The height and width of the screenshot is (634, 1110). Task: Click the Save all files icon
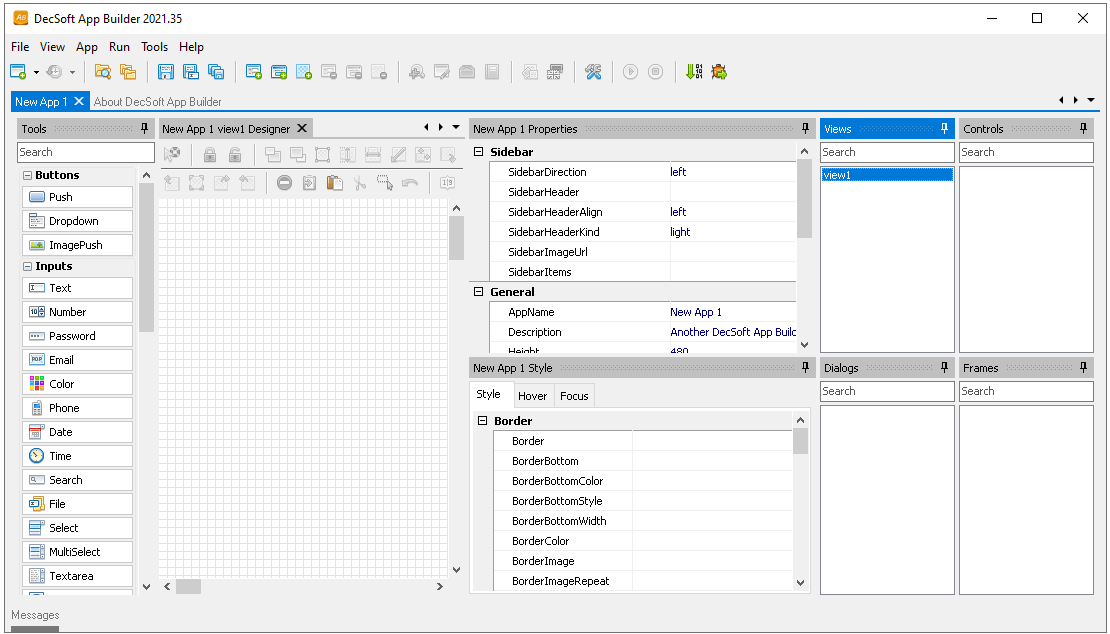[x=216, y=72]
